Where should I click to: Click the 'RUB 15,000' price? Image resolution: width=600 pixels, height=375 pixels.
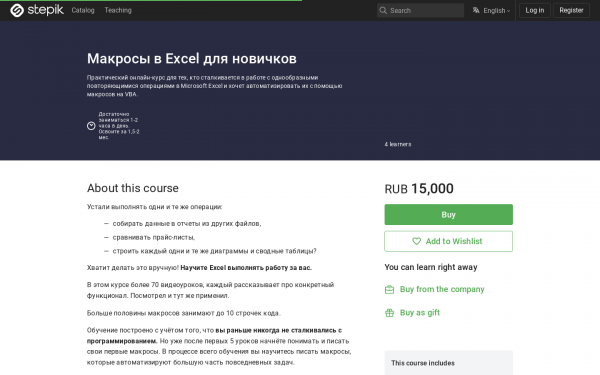(x=419, y=189)
